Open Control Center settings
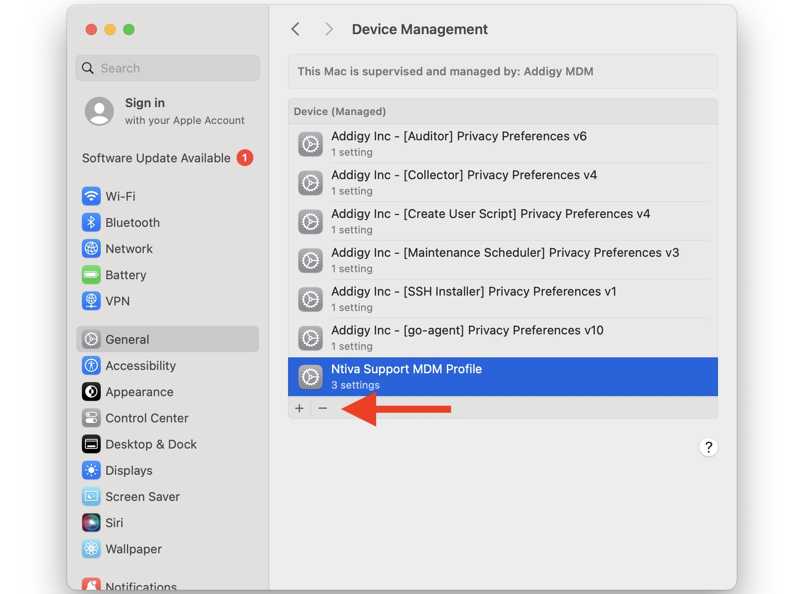Viewport: 800px width, 594px height. [167, 418]
